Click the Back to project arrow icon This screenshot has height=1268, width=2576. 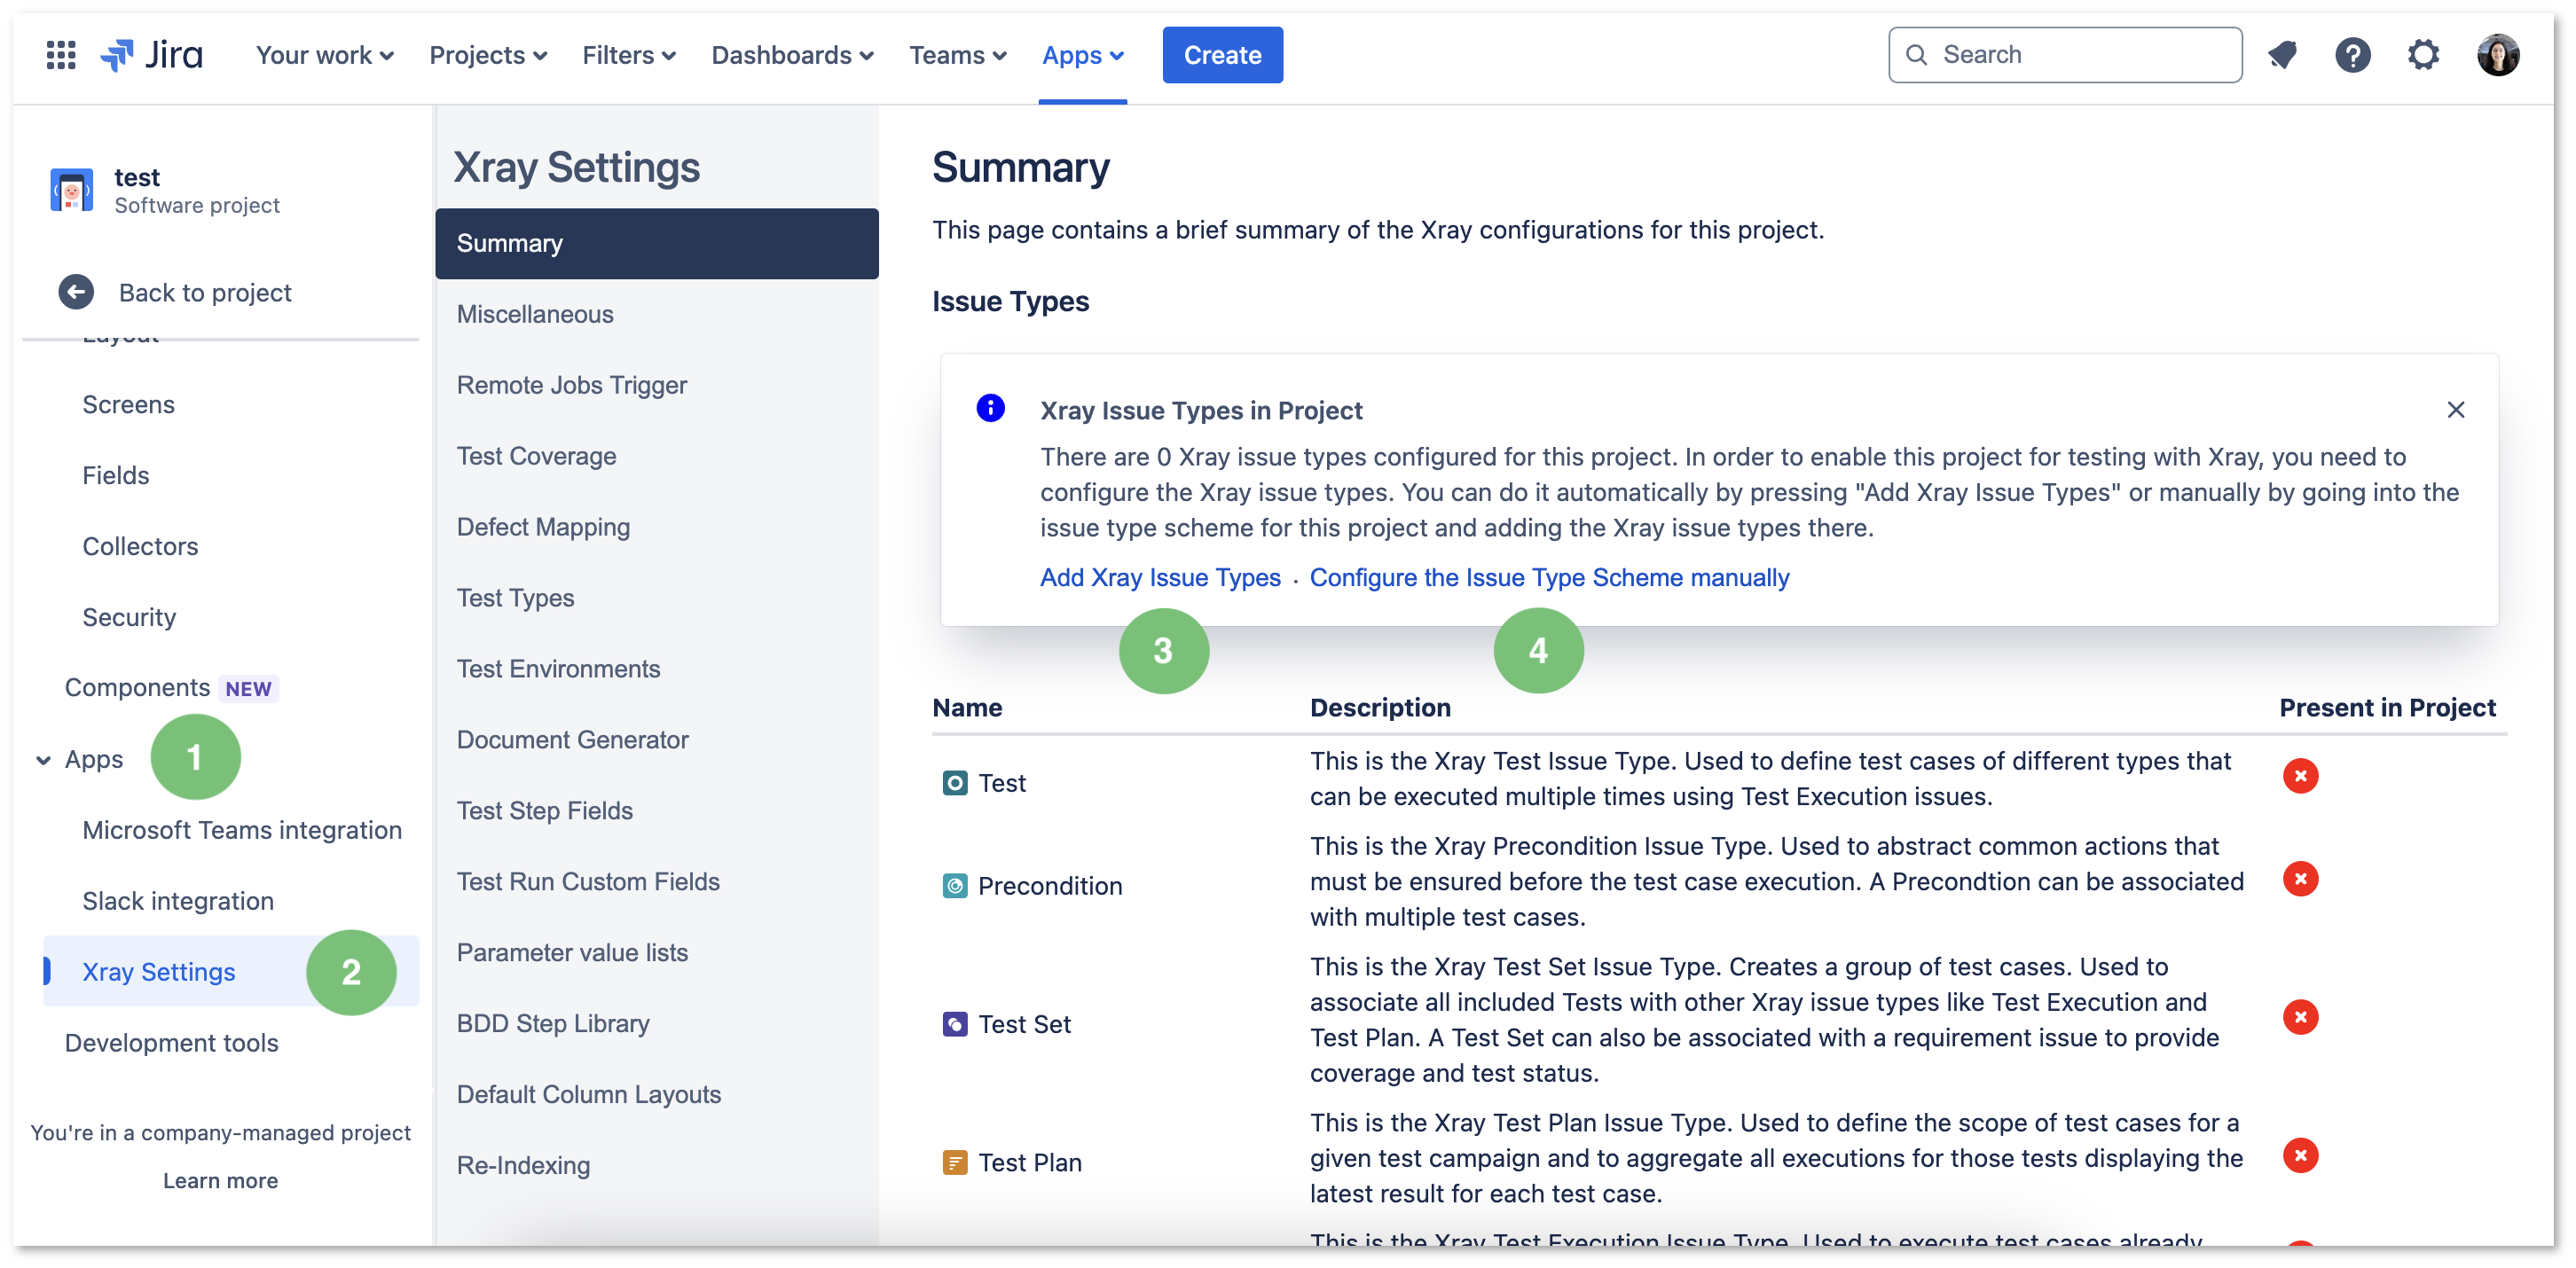76,292
